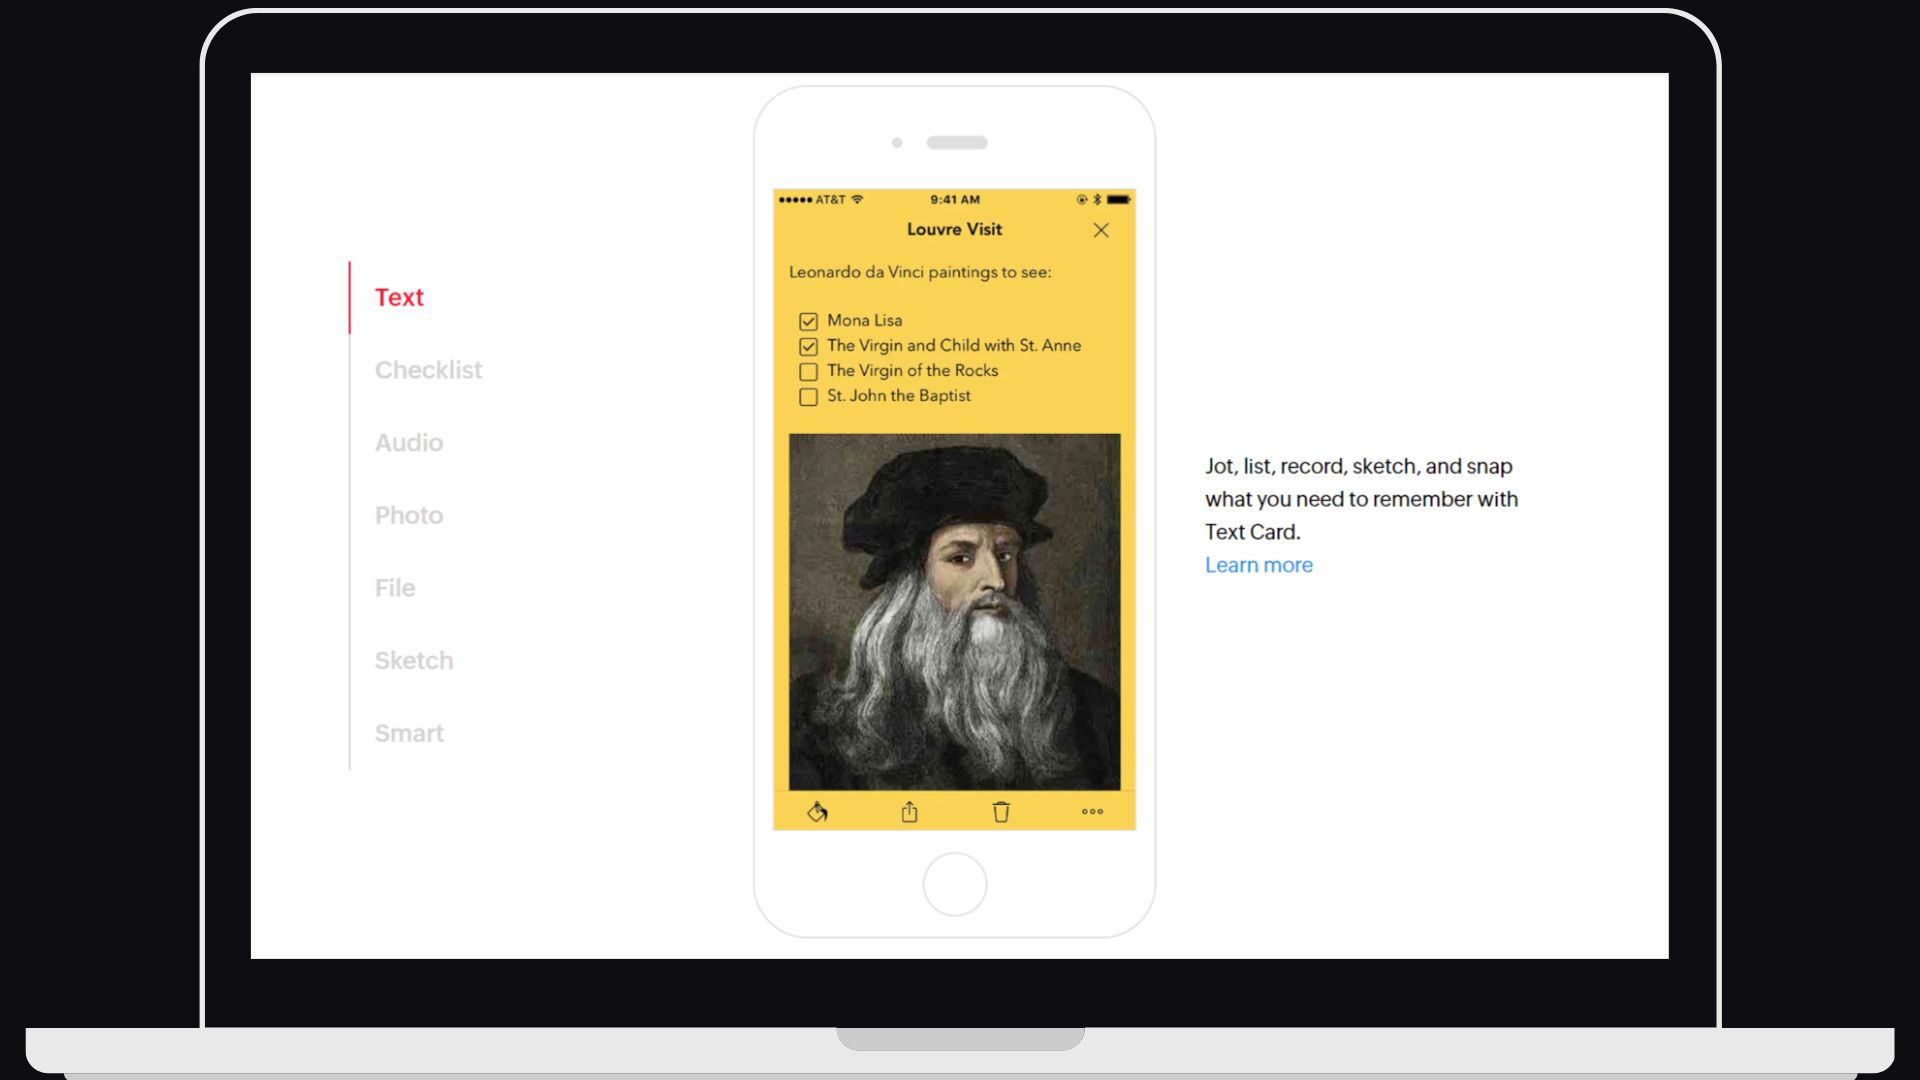Uncheck the Mona Lisa checkbox

pos(808,321)
